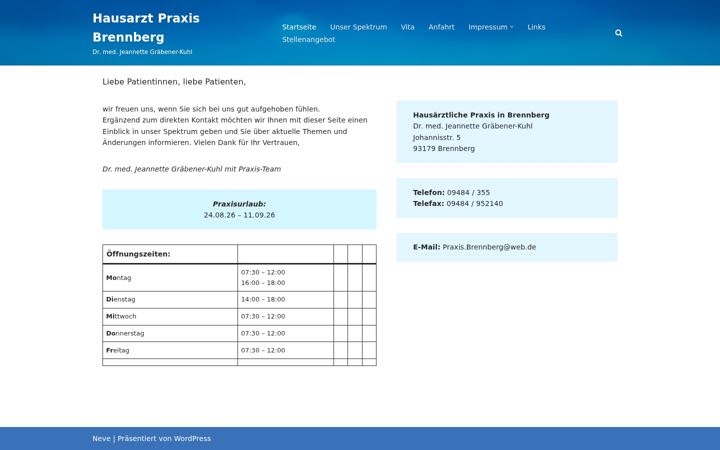Click the Praxis.Brennberg@web.de email address
The width and height of the screenshot is (720, 450).
[489, 247]
